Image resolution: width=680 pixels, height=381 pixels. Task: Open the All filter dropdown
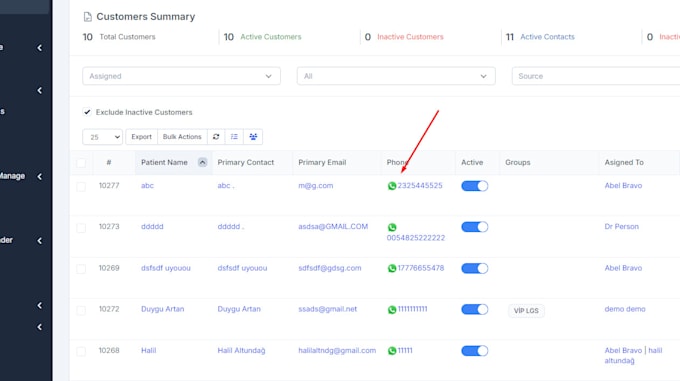coord(396,76)
